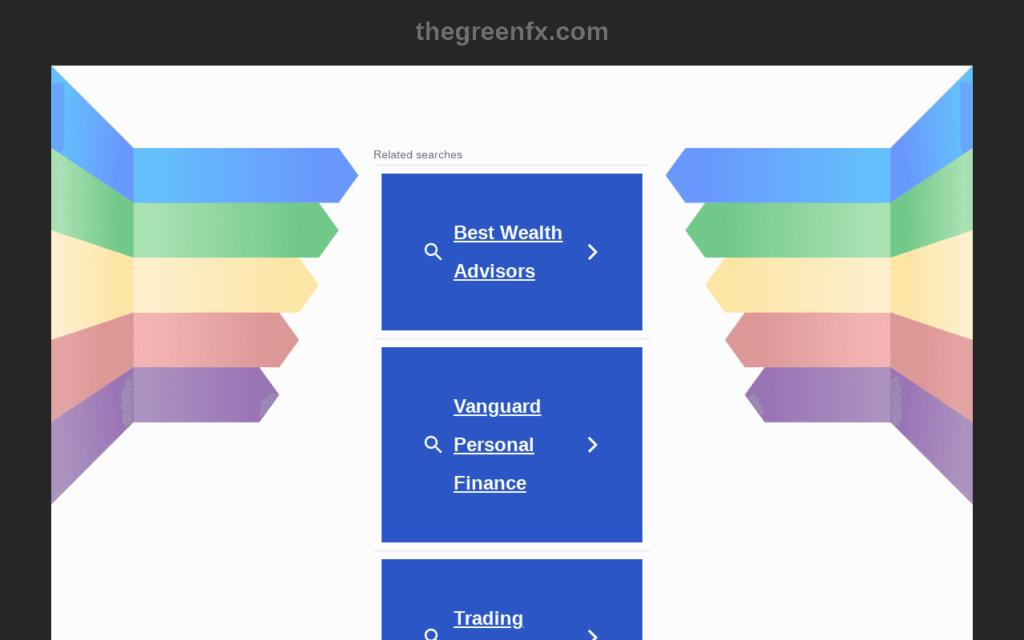This screenshot has height=640, width=1024.
Task: Click the left yellow arrow band
Action: click(x=225, y=285)
